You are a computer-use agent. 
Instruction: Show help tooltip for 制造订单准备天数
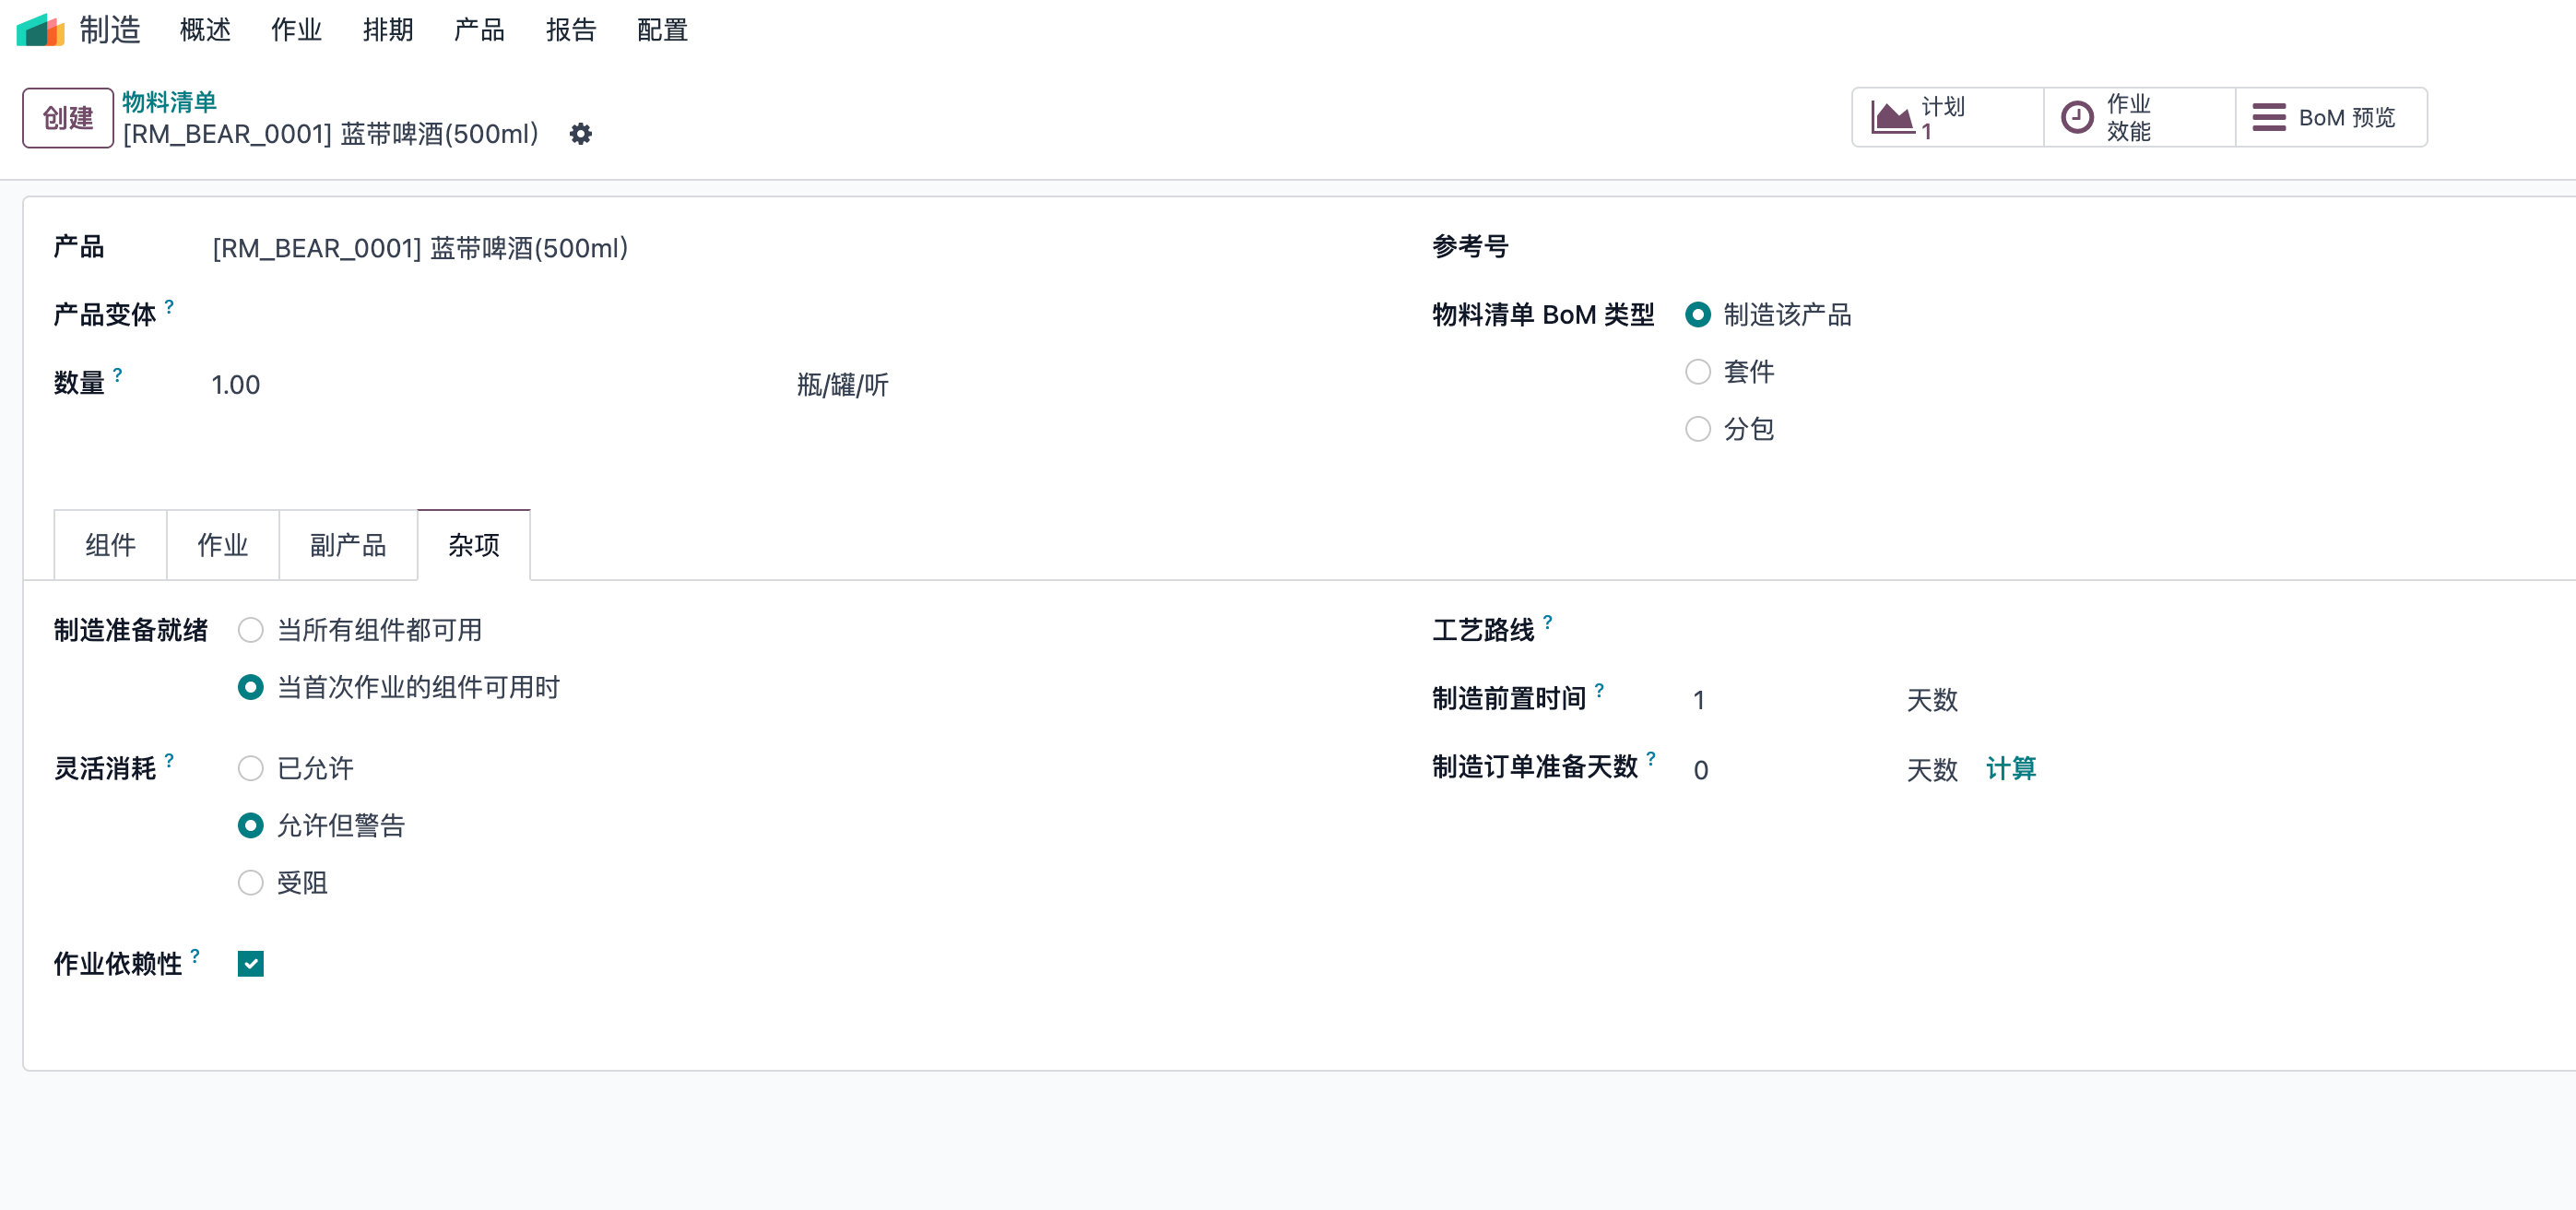(1651, 759)
